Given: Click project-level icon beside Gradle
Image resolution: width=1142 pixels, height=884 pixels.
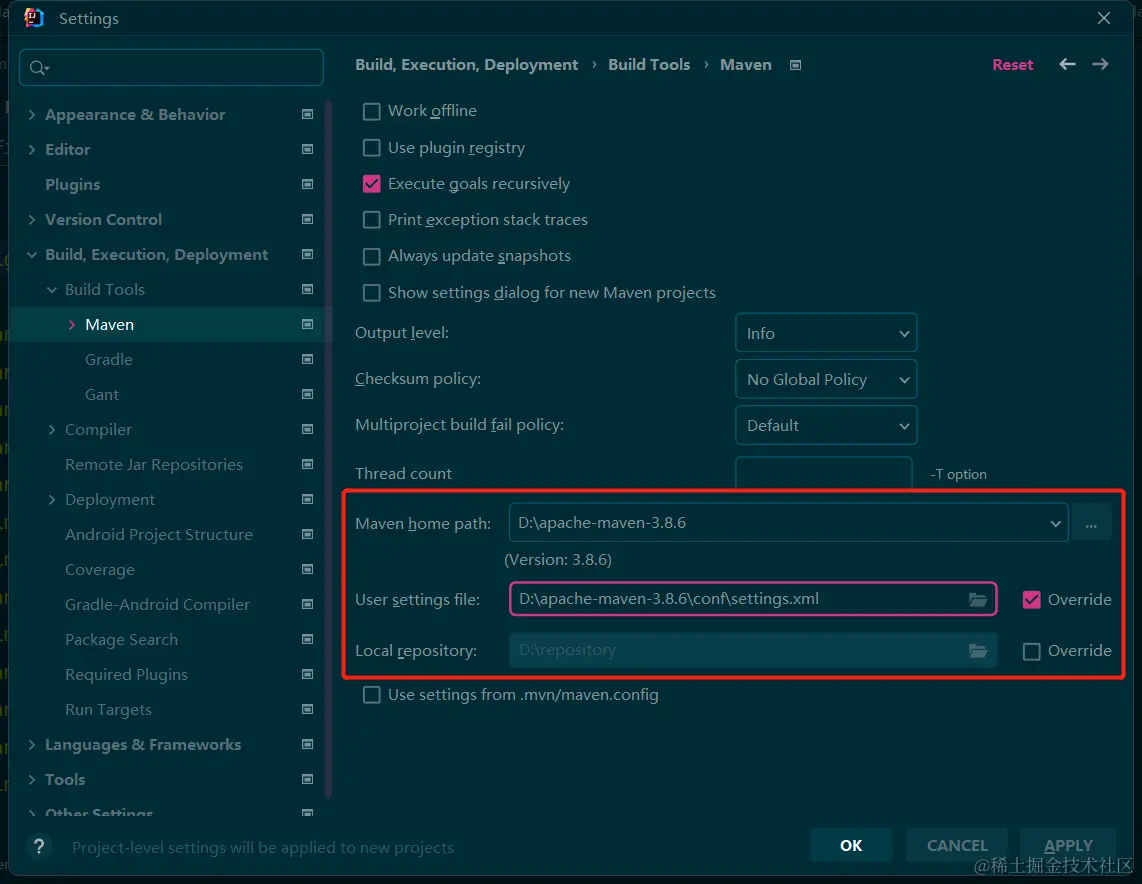Looking at the screenshot, I should pyautogui.click(x=307, y=359).
